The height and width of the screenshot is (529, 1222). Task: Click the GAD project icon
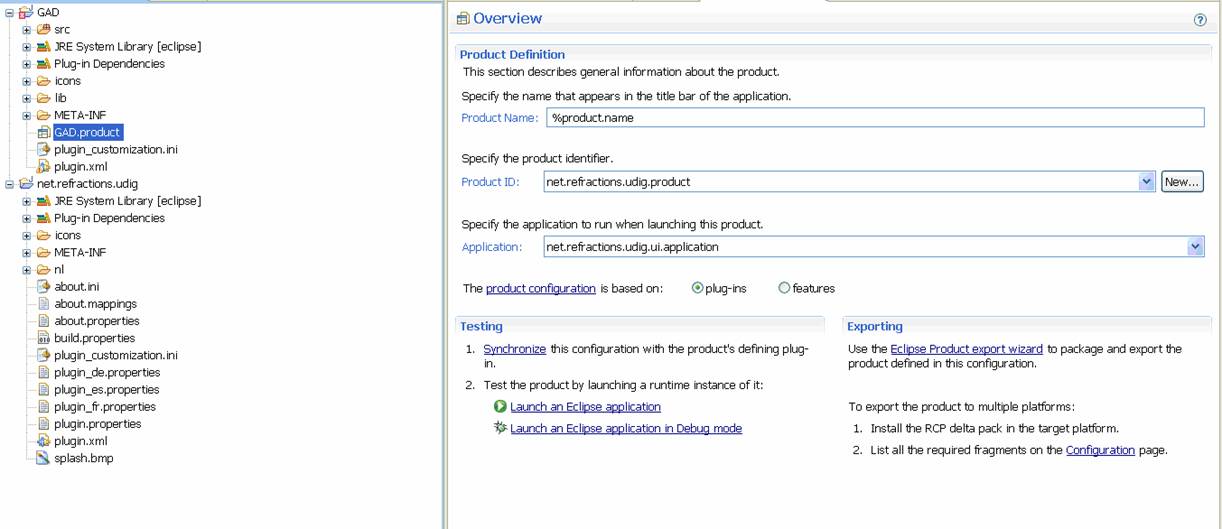pyautogui.click(x=26, y=12)
